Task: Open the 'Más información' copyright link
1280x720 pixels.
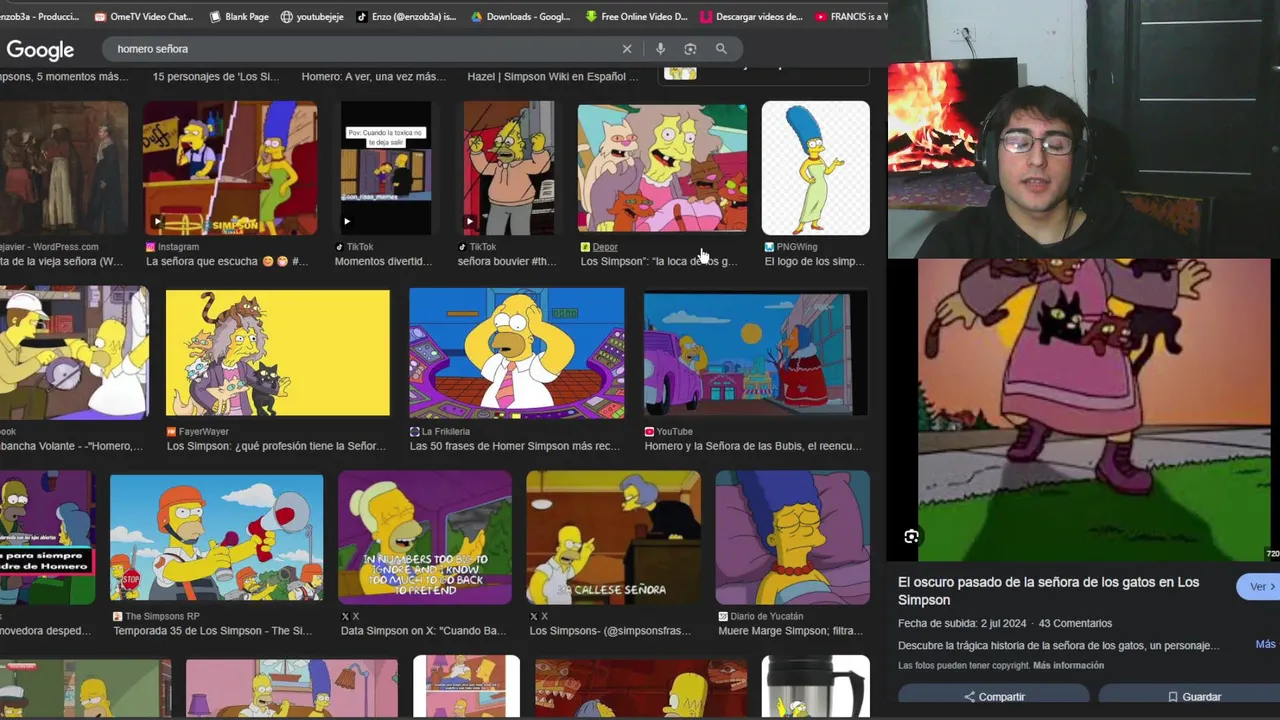Action: click(1068, 666)
